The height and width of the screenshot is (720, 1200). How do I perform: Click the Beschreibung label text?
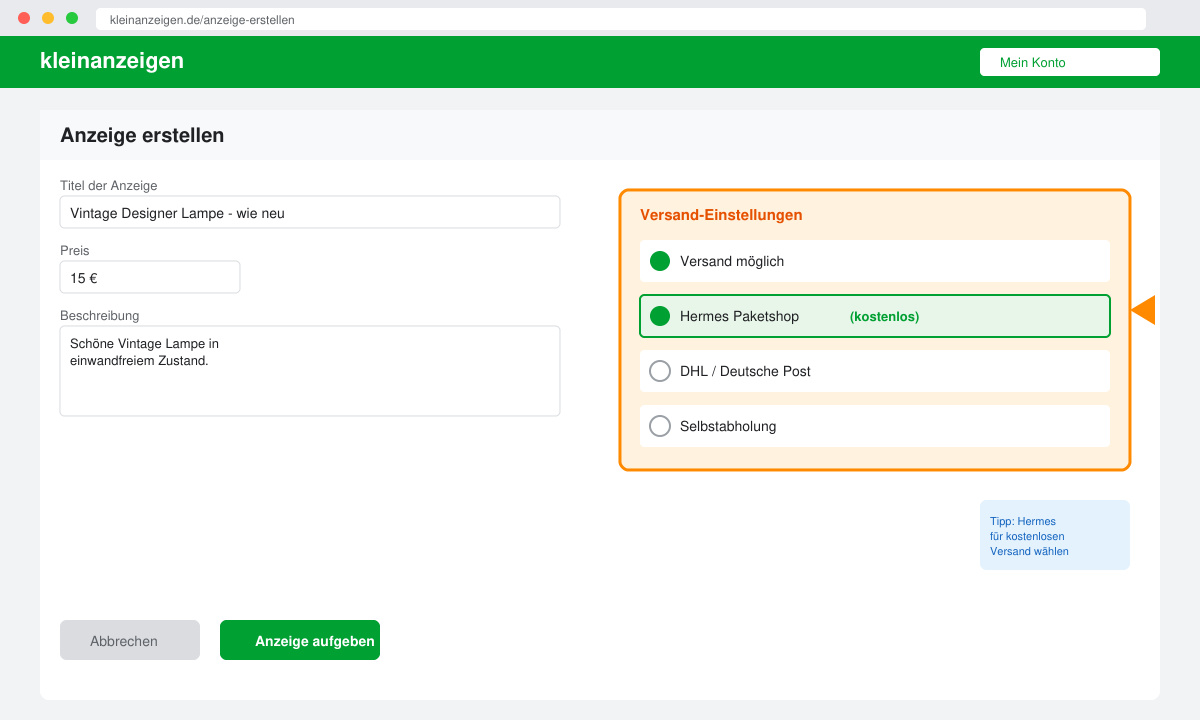point(100,315)
